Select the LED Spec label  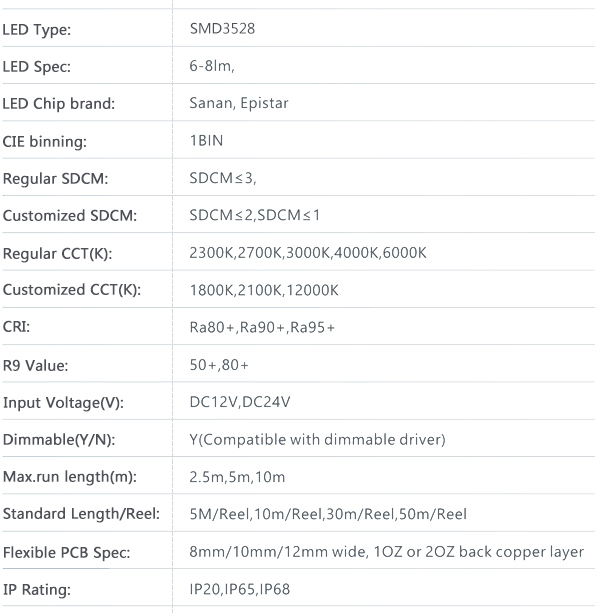point(37,66)
